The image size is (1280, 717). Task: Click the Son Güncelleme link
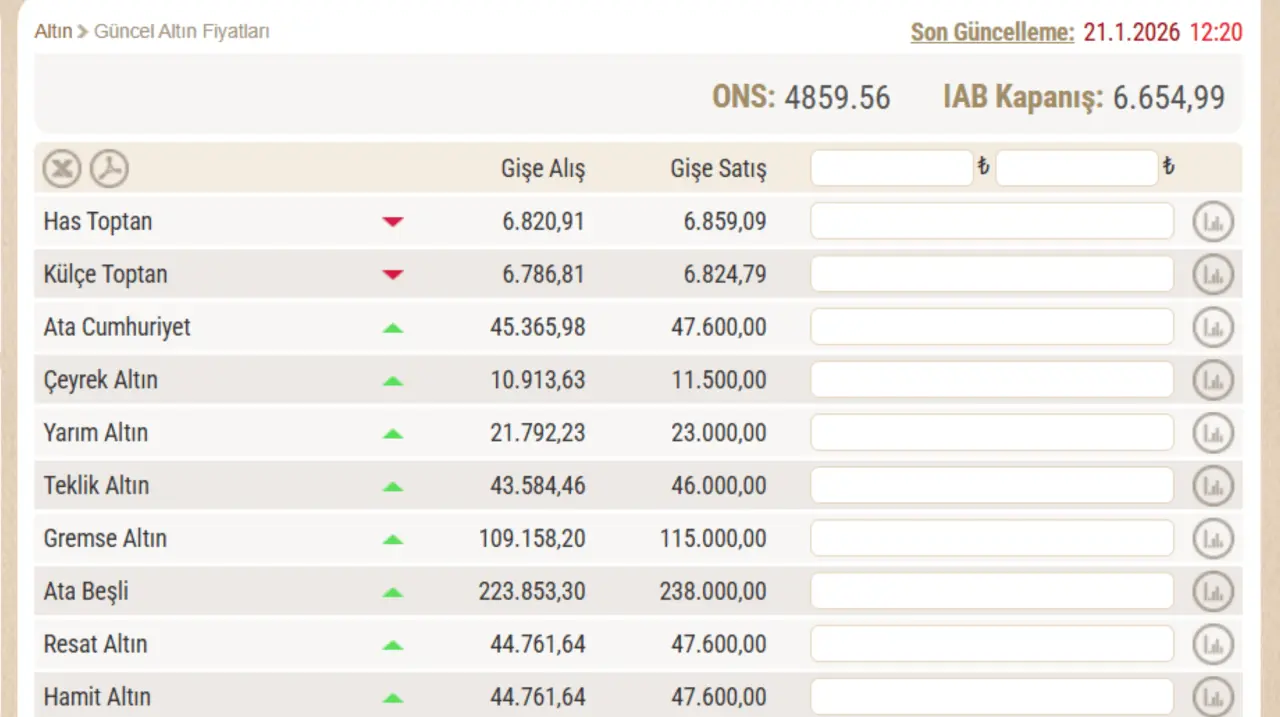pyautogui.click(x=992, y=32)
